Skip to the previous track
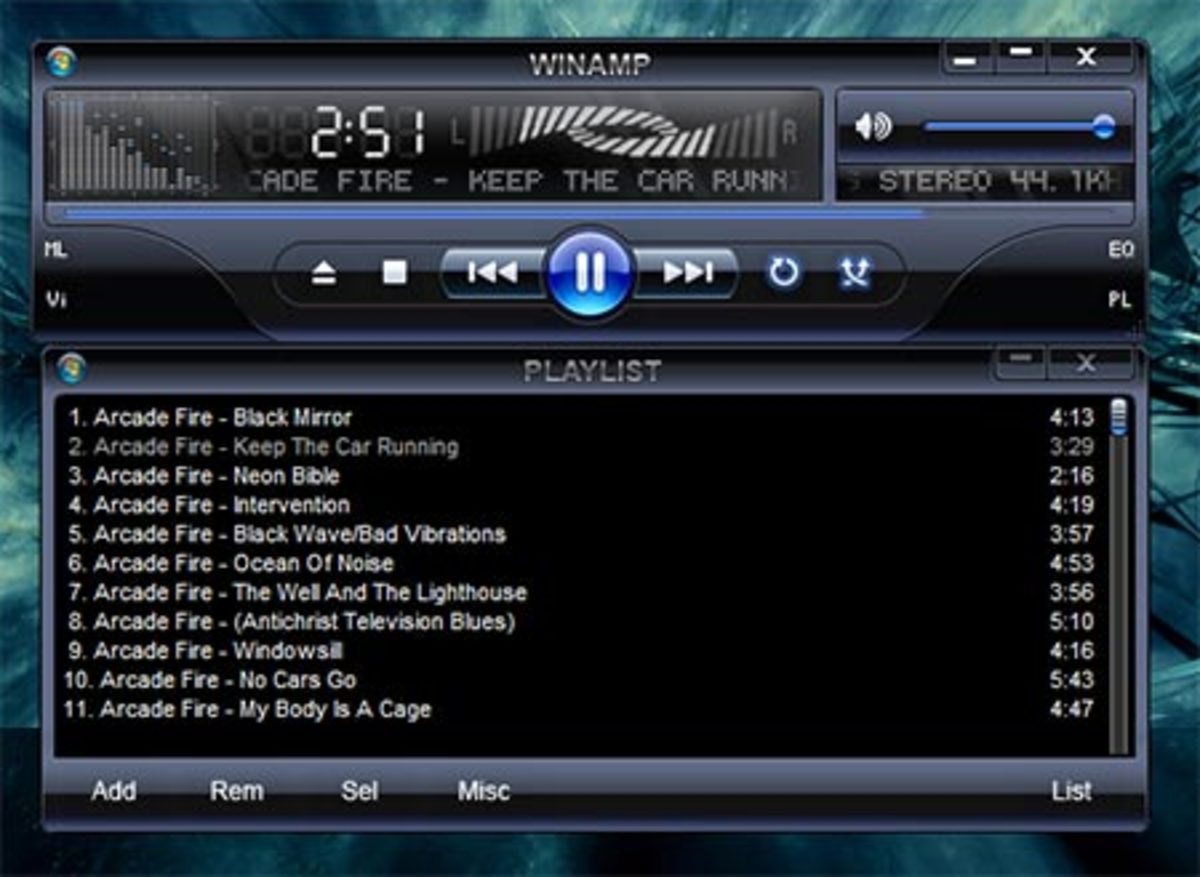This screenshot has height=877, width=1200. [492, 272]
